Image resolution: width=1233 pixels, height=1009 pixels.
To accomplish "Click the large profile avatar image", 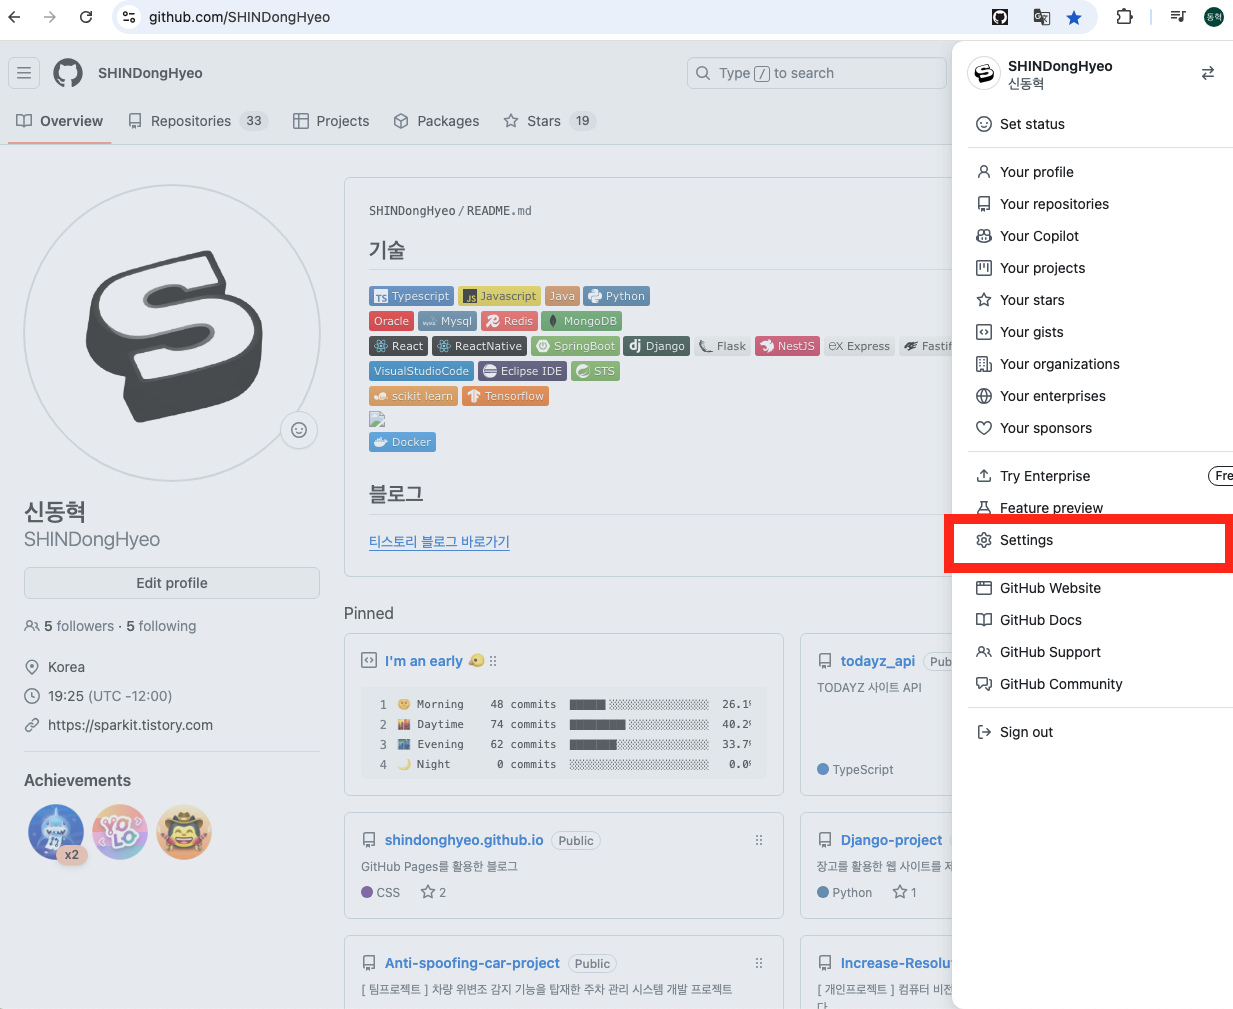I will click(172, 333).
